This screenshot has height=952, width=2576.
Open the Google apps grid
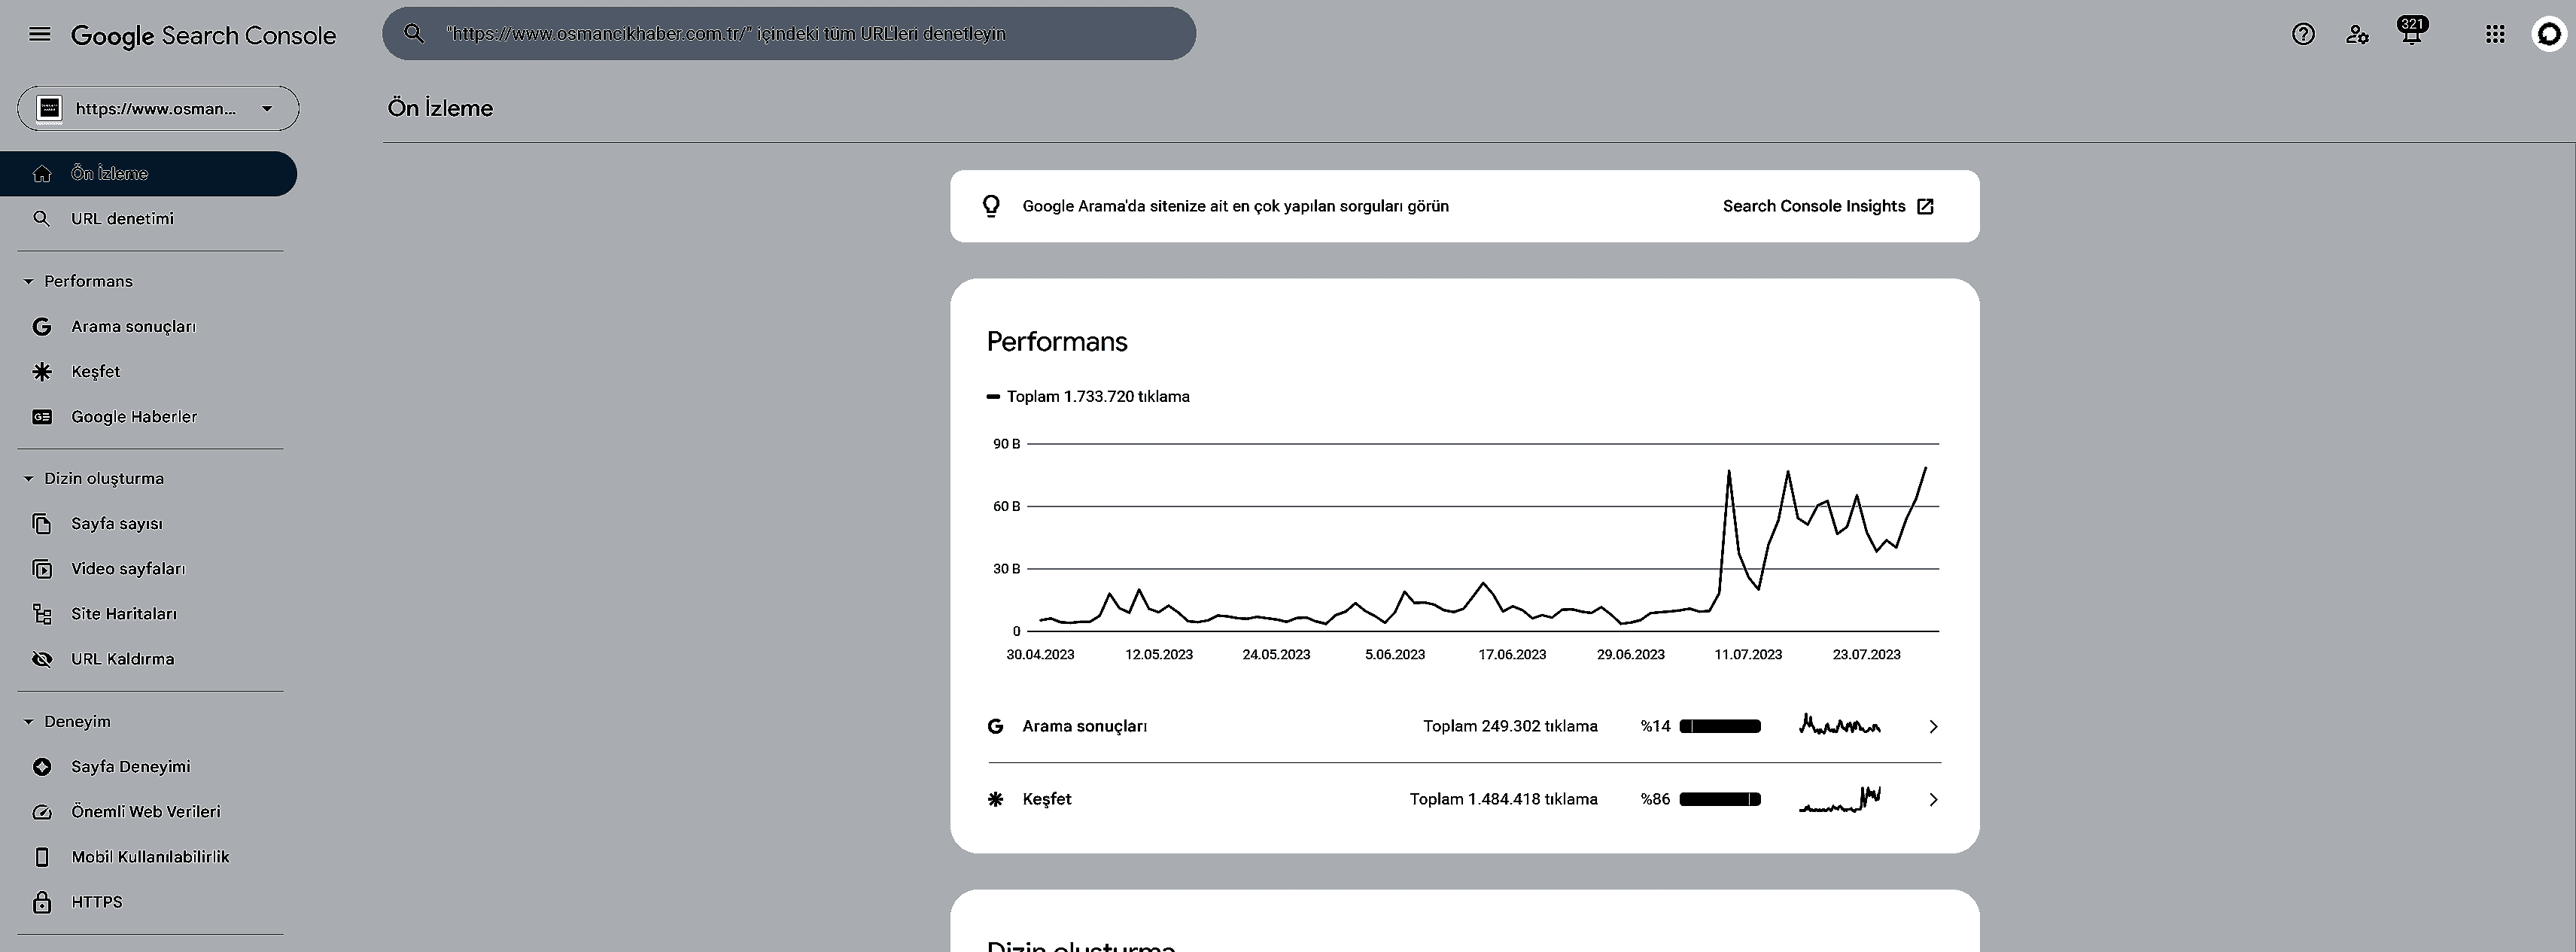[2495, 34]
